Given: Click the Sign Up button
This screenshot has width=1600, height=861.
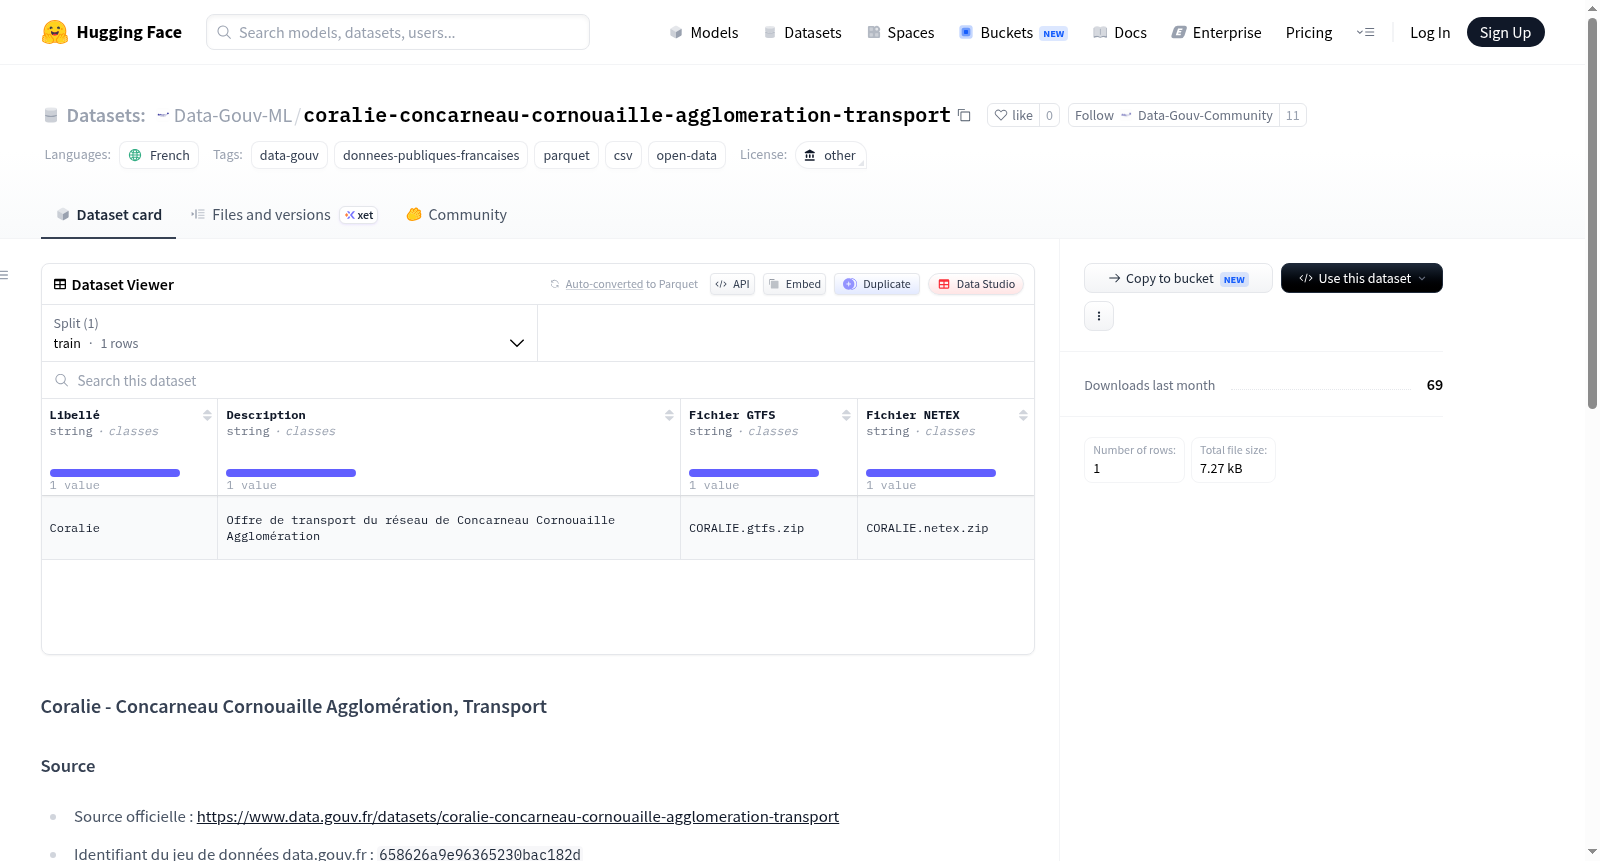Looking at the screenshot, I should point(1505,32).
